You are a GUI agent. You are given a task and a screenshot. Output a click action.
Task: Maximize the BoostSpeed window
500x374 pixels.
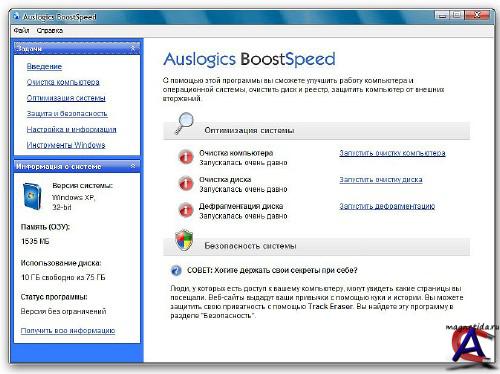click(x=457, y=15)
